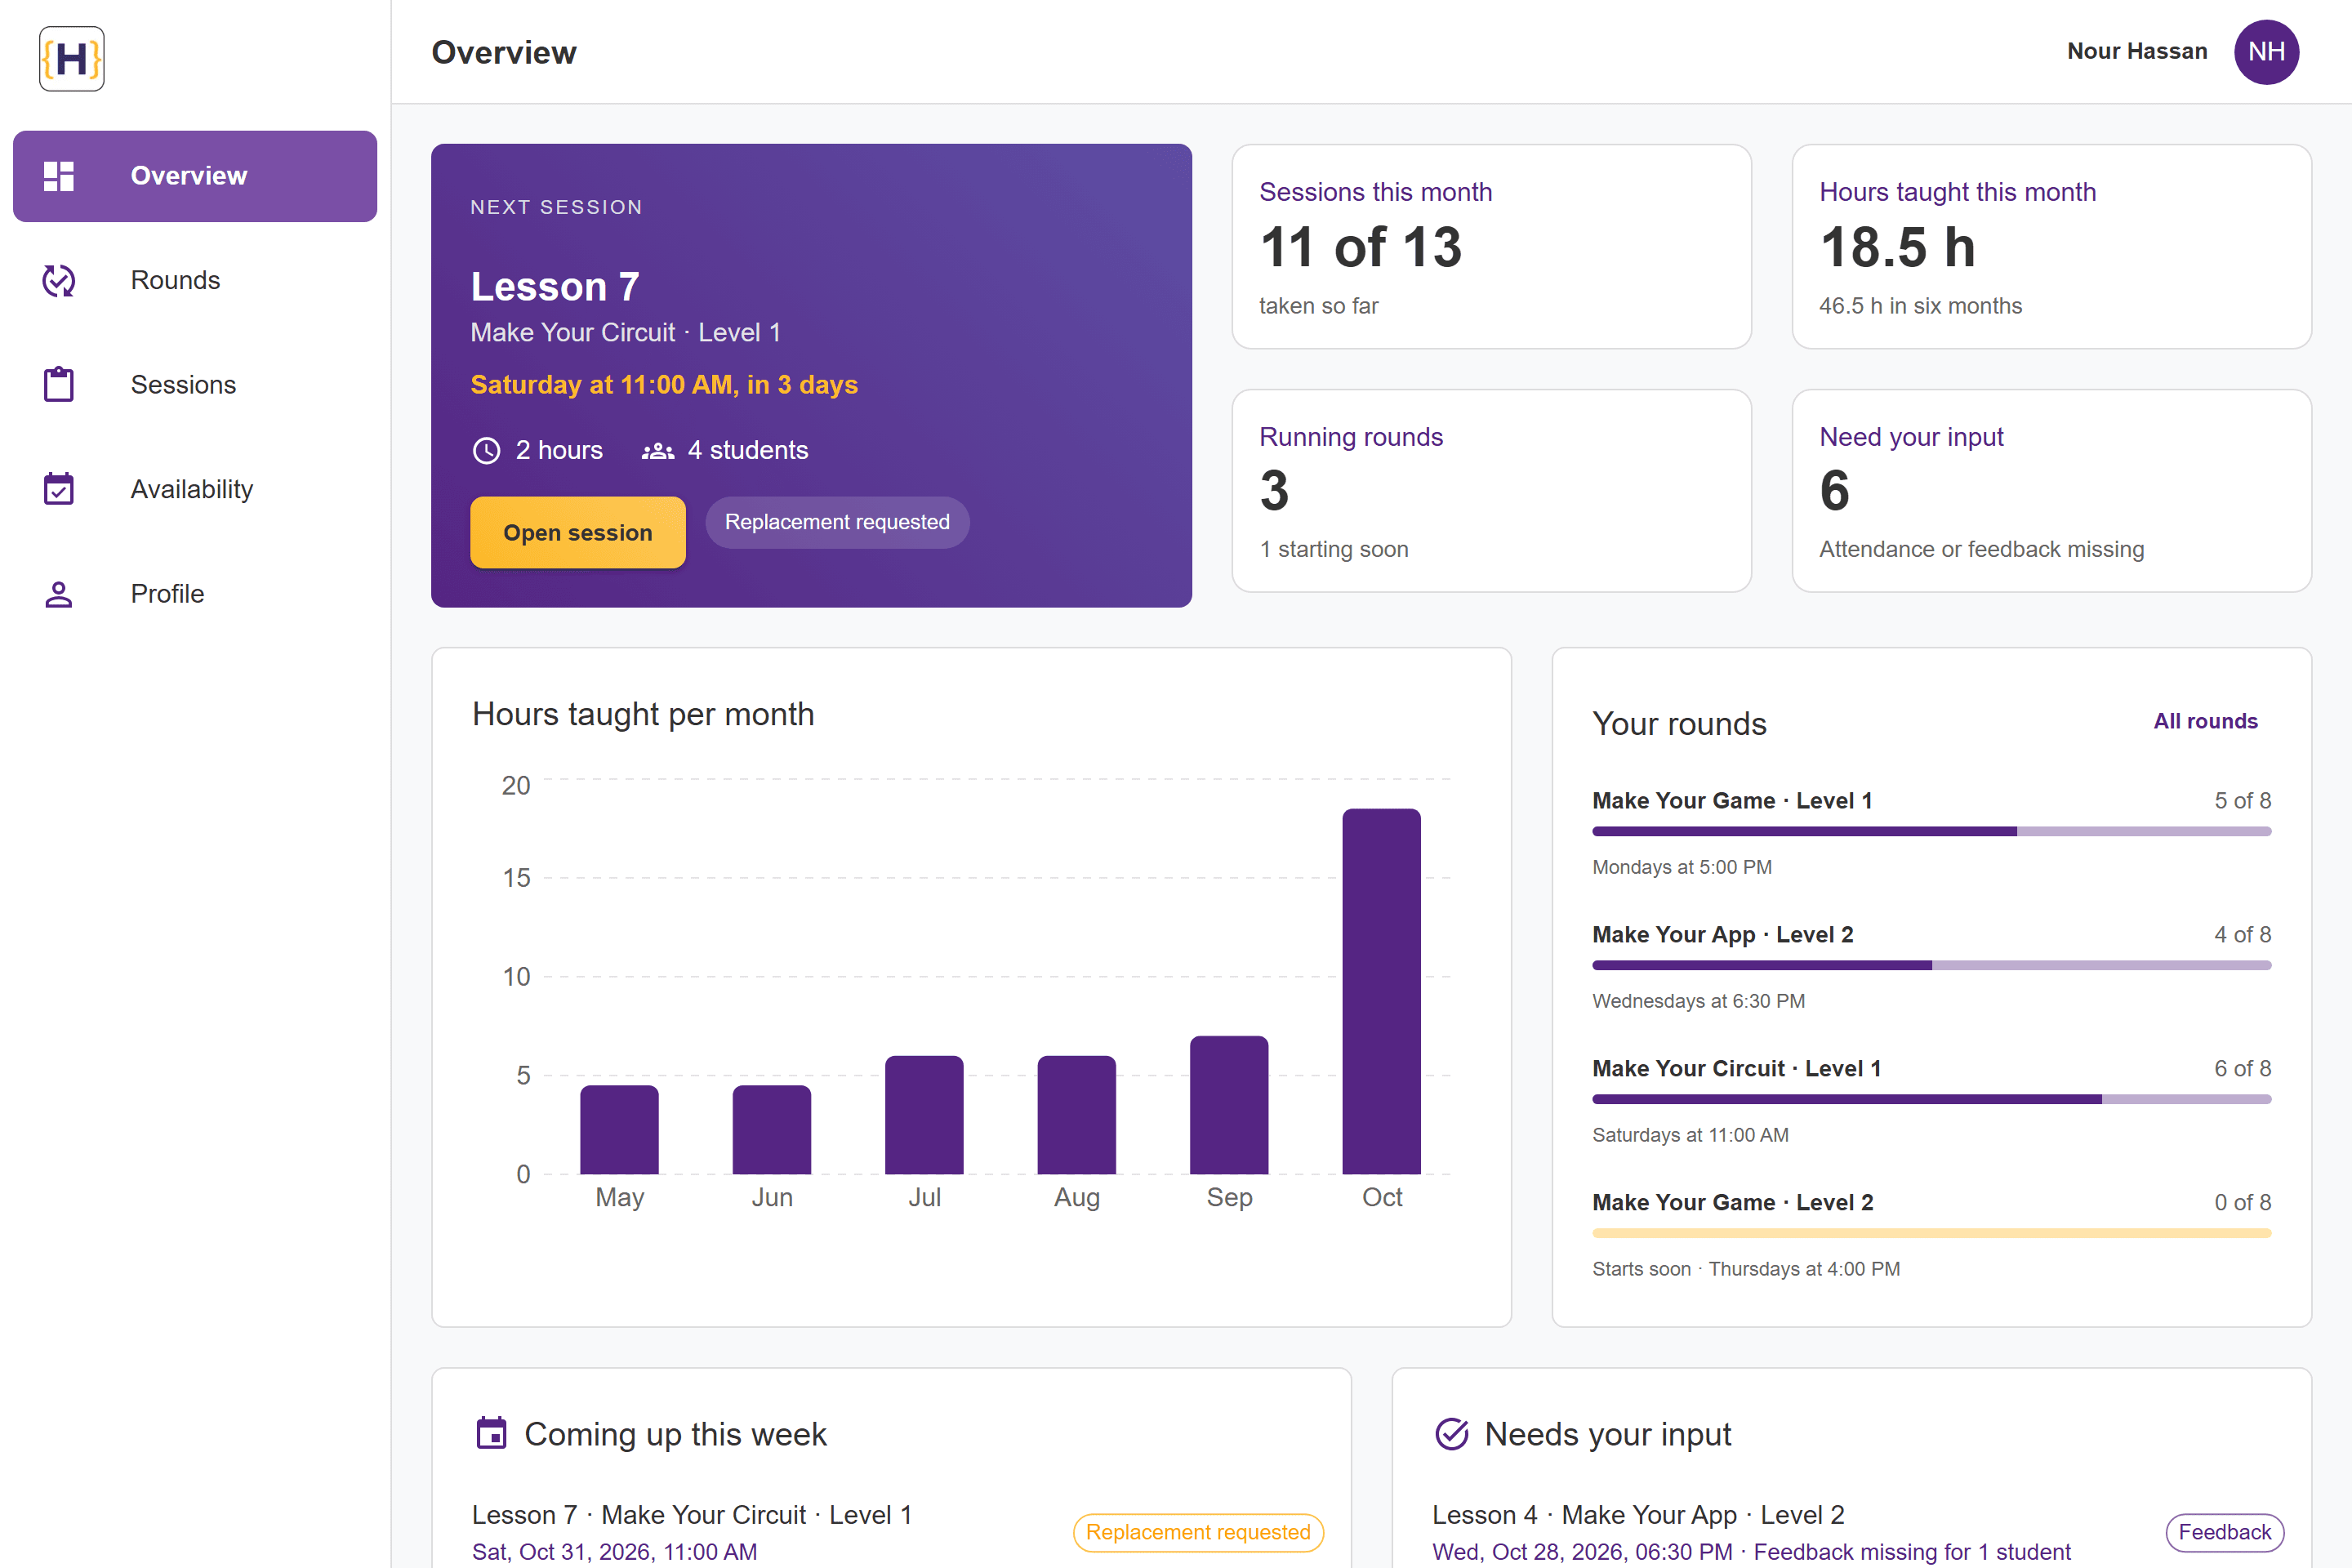
Task: Click the Sessions this month card
Action: 1491,247
